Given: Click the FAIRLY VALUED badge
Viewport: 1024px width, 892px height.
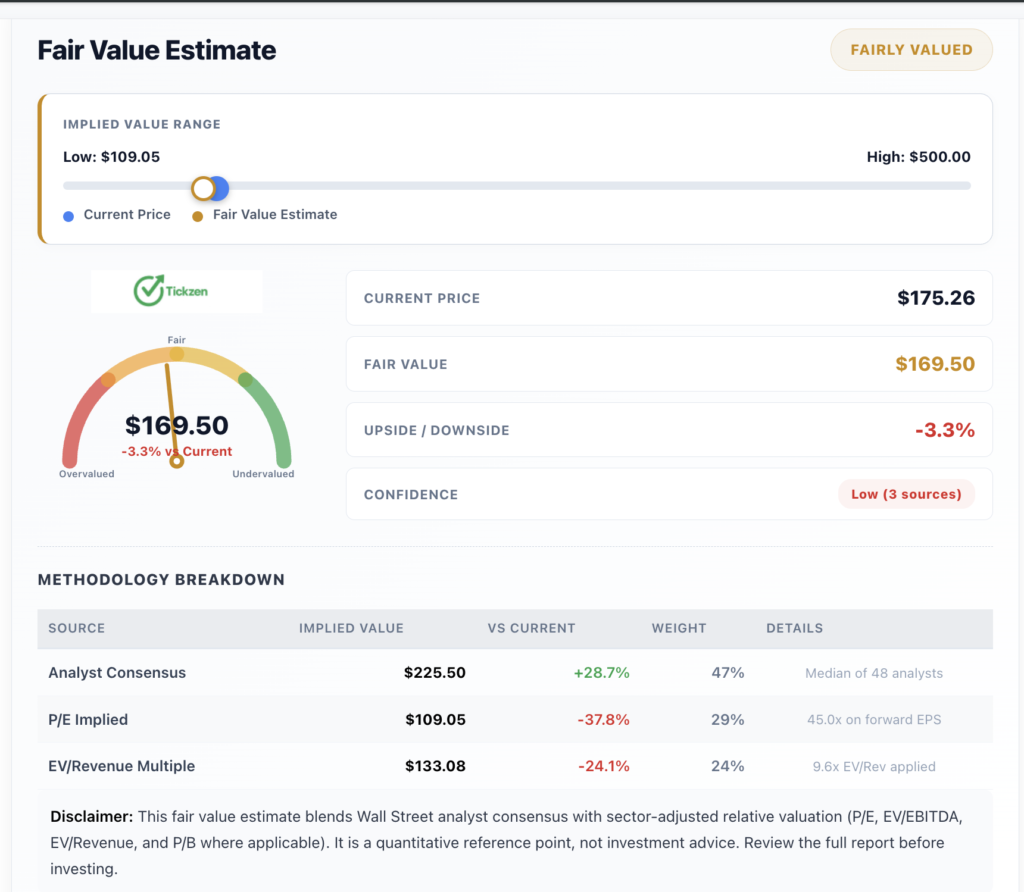Looking at the screenshot, I should tap(911, 50).
